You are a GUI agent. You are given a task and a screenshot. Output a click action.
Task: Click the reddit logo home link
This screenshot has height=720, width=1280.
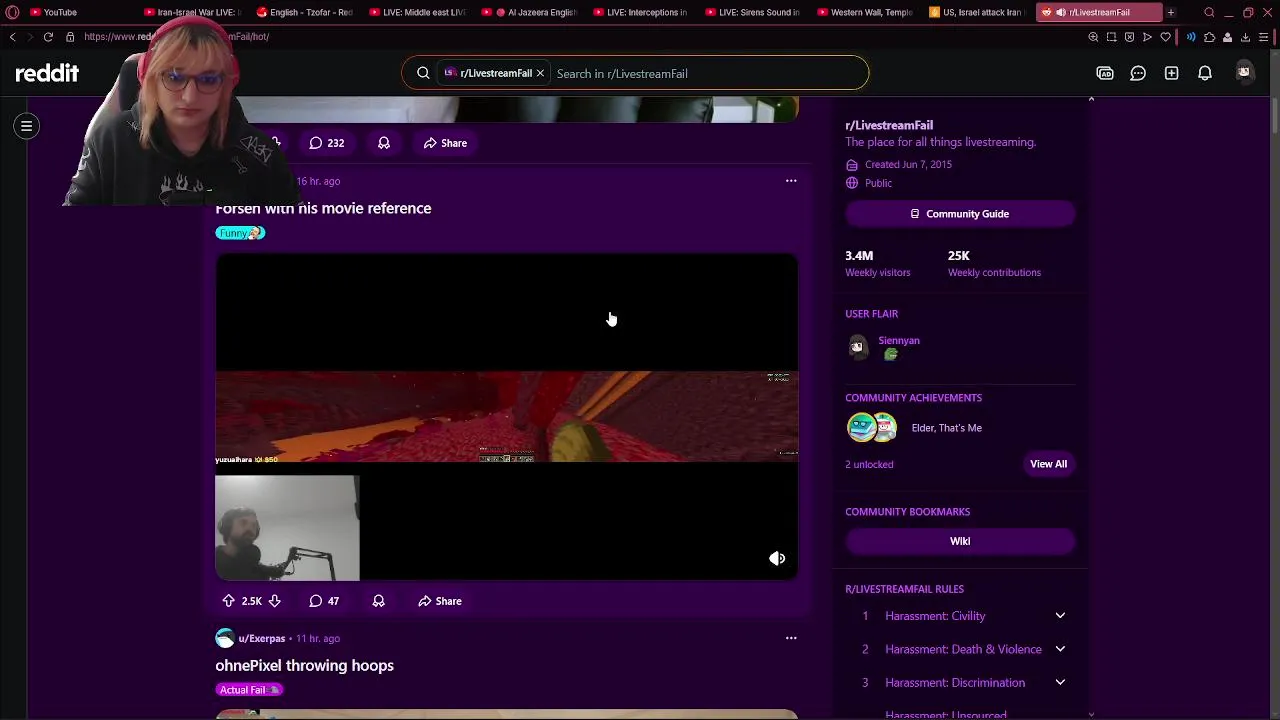point(47,73)
